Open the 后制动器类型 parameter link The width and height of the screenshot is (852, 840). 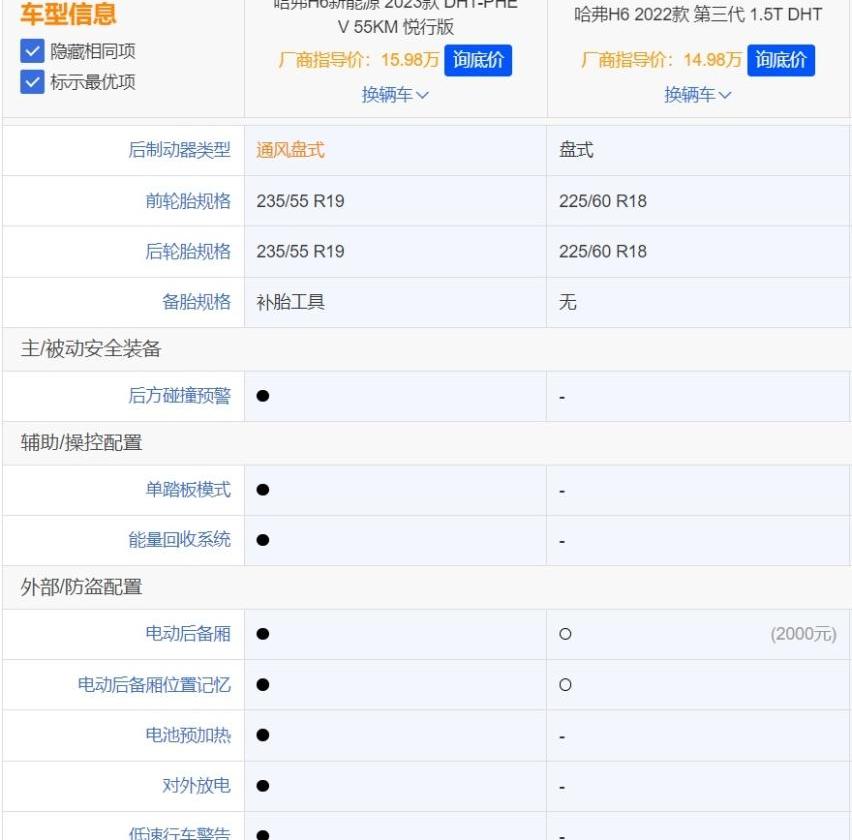tap(179, 150)
